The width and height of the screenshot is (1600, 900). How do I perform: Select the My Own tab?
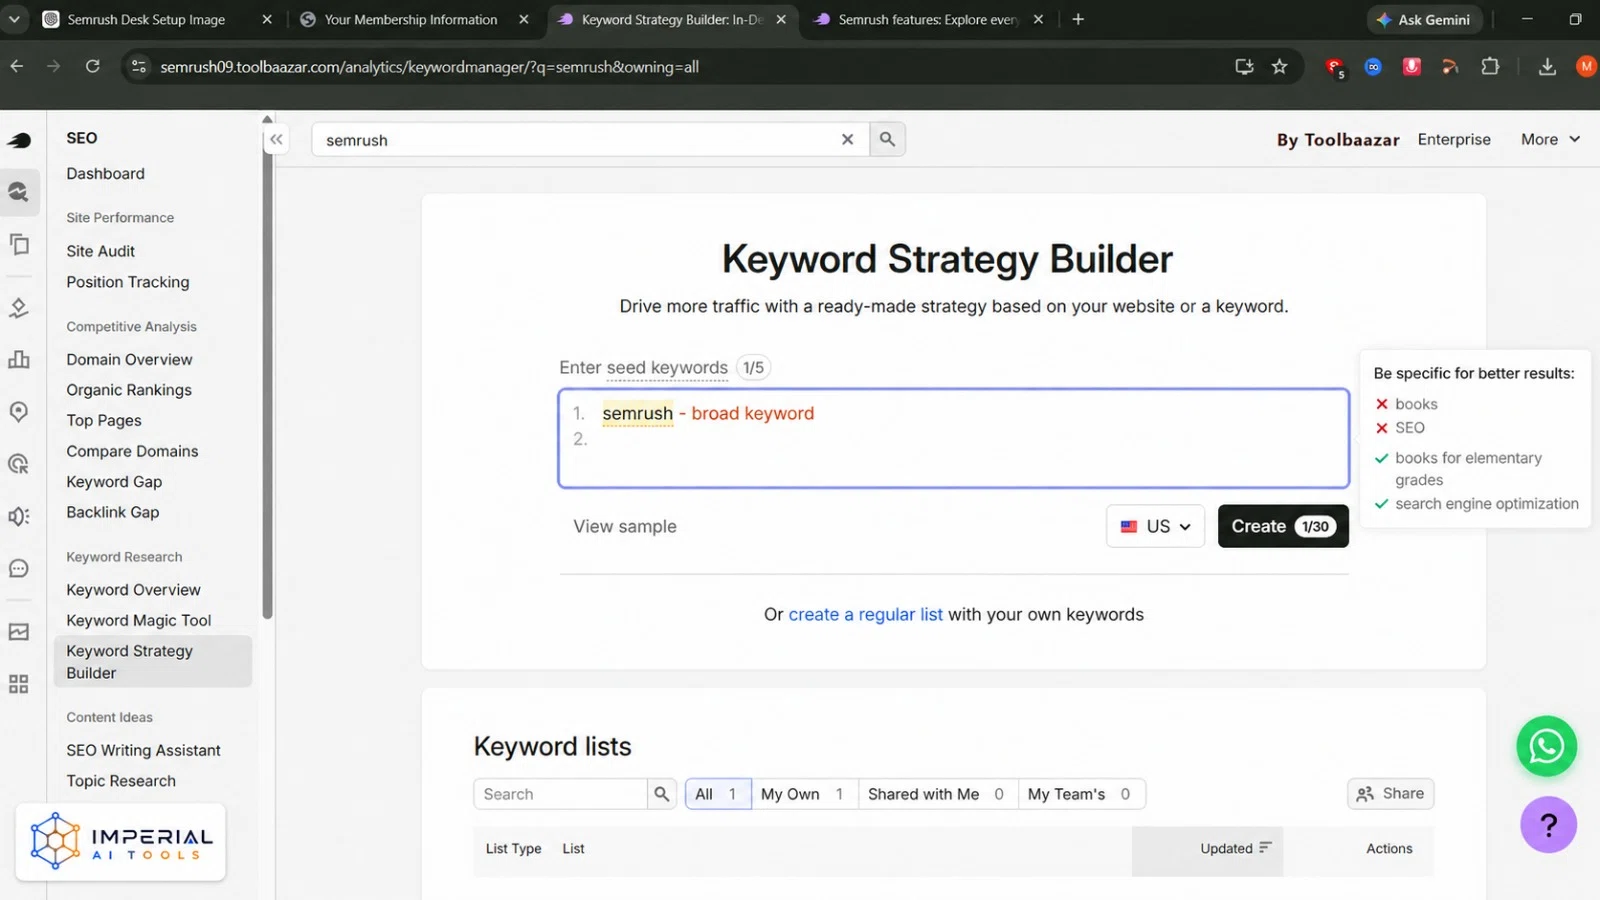pyautogui.click(x=802, y=794)
